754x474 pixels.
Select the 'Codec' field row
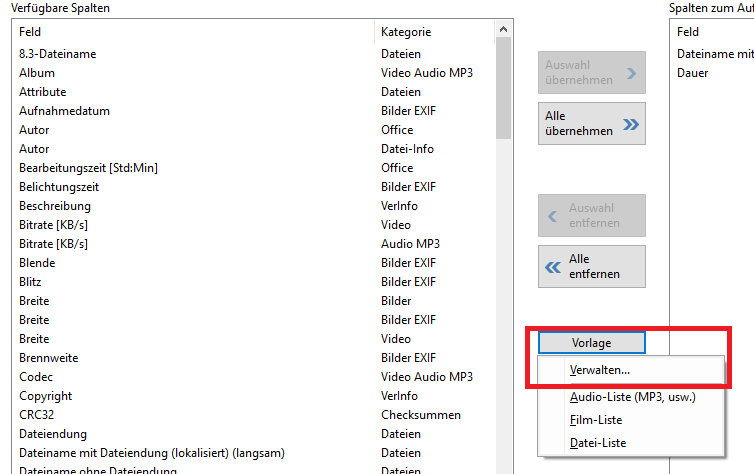click(36, 377)
